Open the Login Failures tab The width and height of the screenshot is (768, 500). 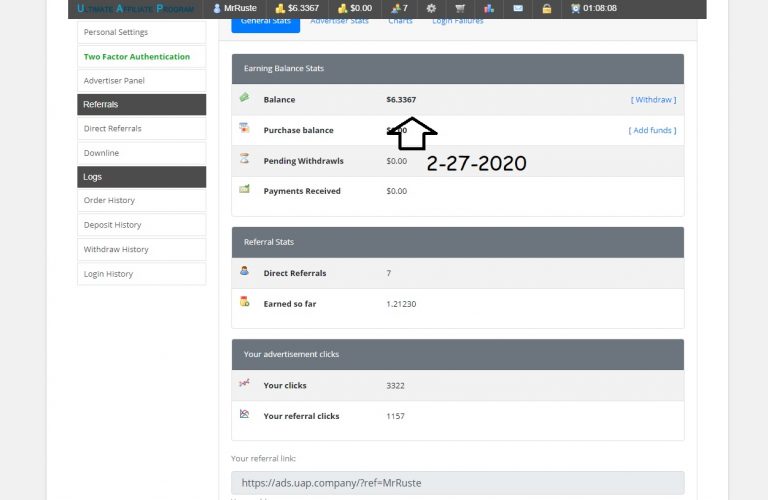point(458,22)
